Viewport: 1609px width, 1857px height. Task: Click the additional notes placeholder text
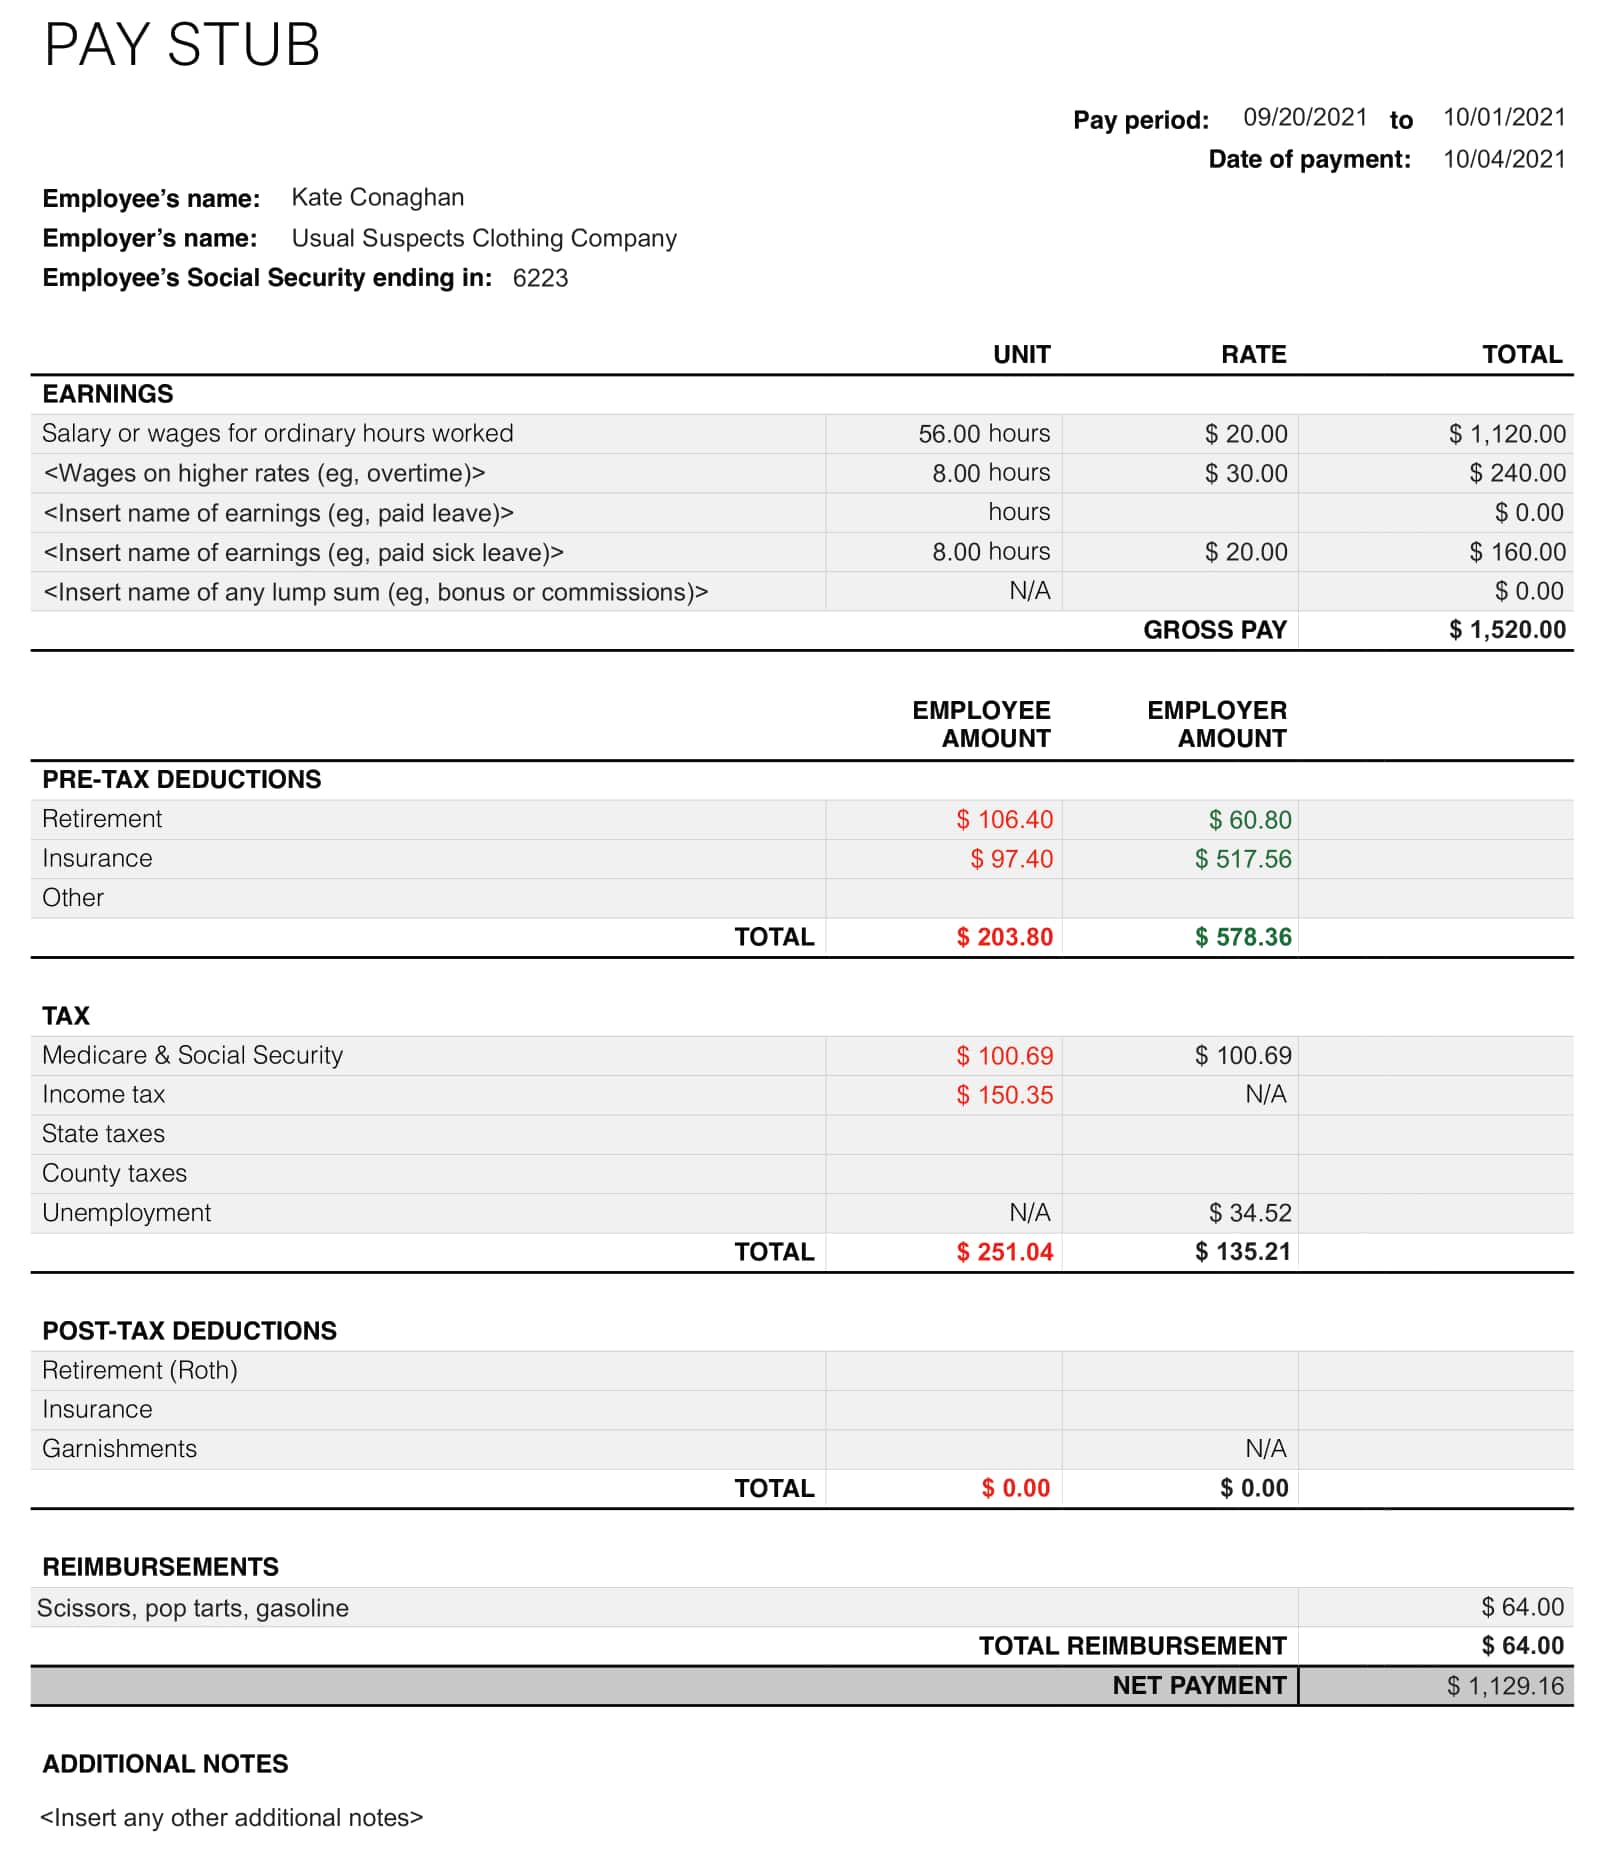tap(232, 1818)
